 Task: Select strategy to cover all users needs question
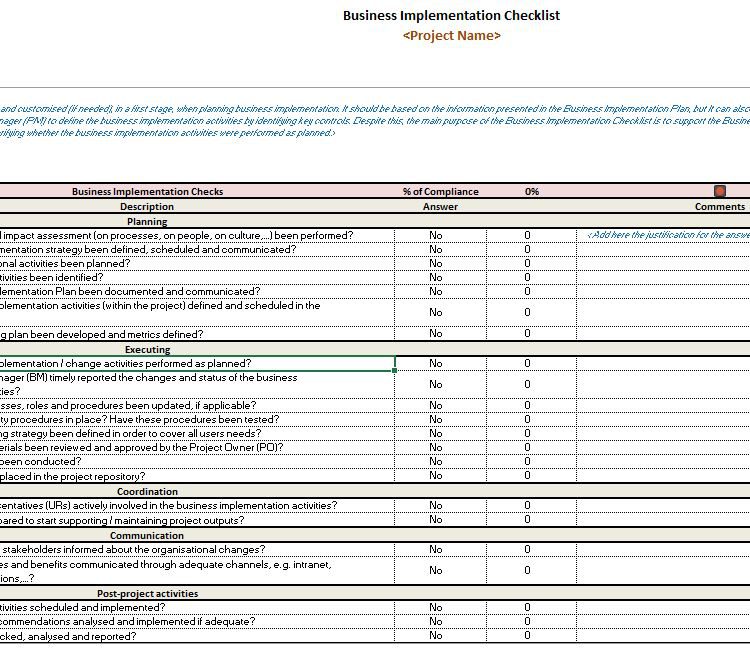[197, 433]
